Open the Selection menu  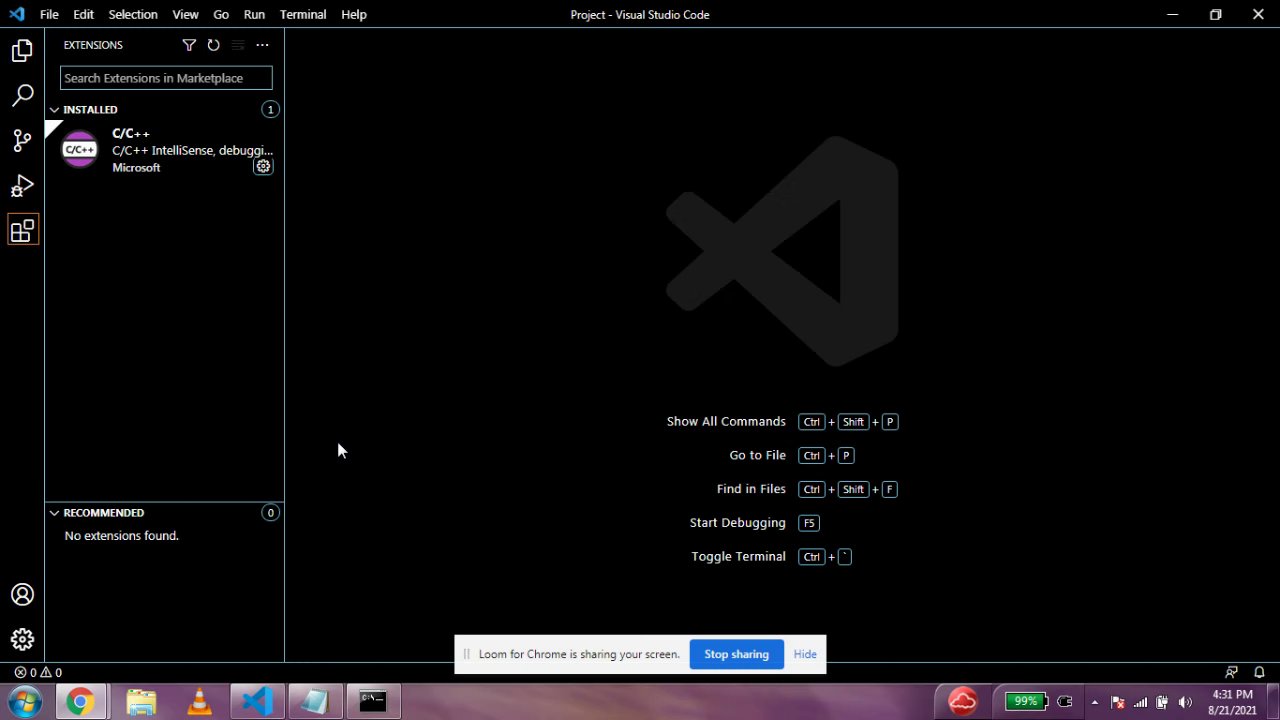coord(133,14)
